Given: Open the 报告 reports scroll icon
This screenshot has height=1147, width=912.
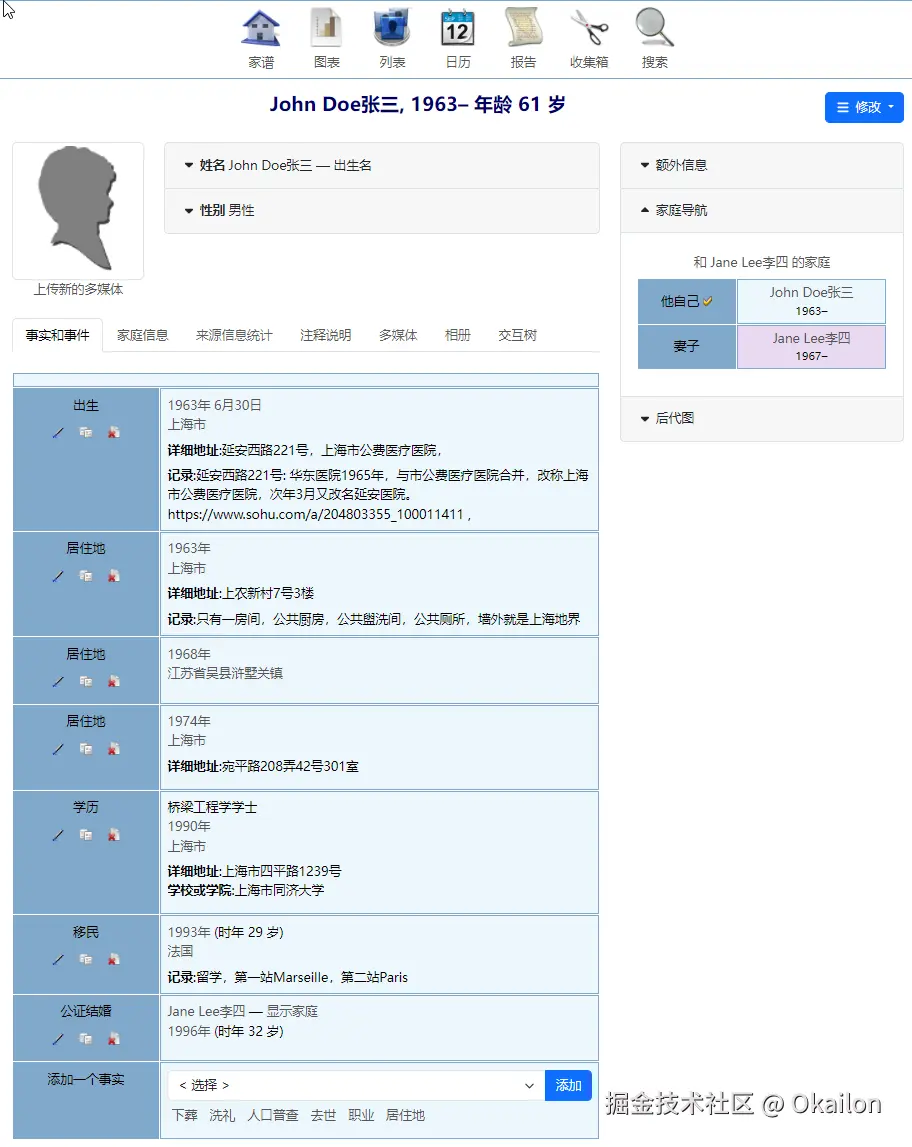Looking at the screenshot, I should pos(523,30).
